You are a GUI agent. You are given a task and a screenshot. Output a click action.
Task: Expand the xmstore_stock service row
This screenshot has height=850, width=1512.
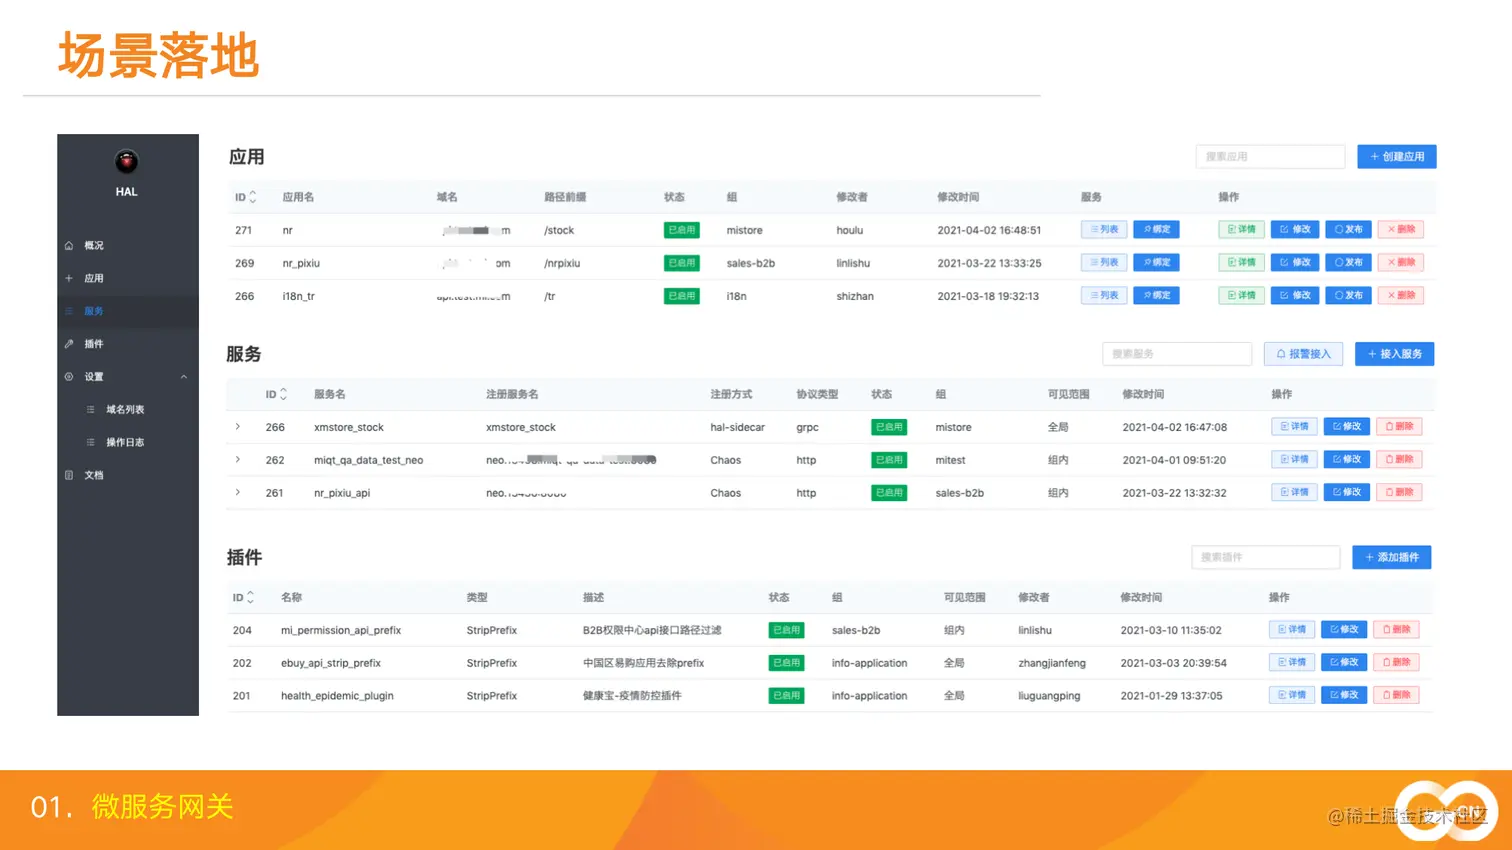[x=238, y=427]
